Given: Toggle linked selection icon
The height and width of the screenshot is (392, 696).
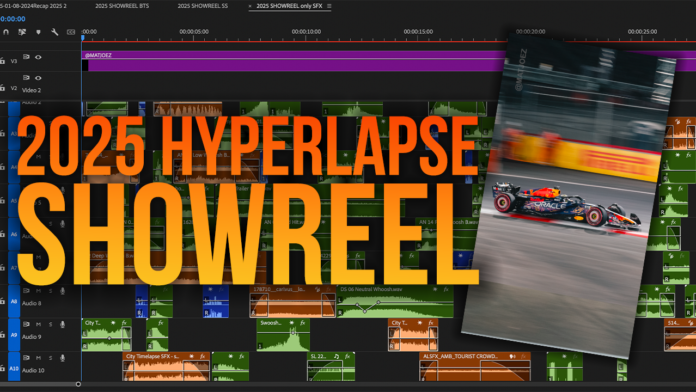Looking at the screenshot, I should [x=22, y=32].
